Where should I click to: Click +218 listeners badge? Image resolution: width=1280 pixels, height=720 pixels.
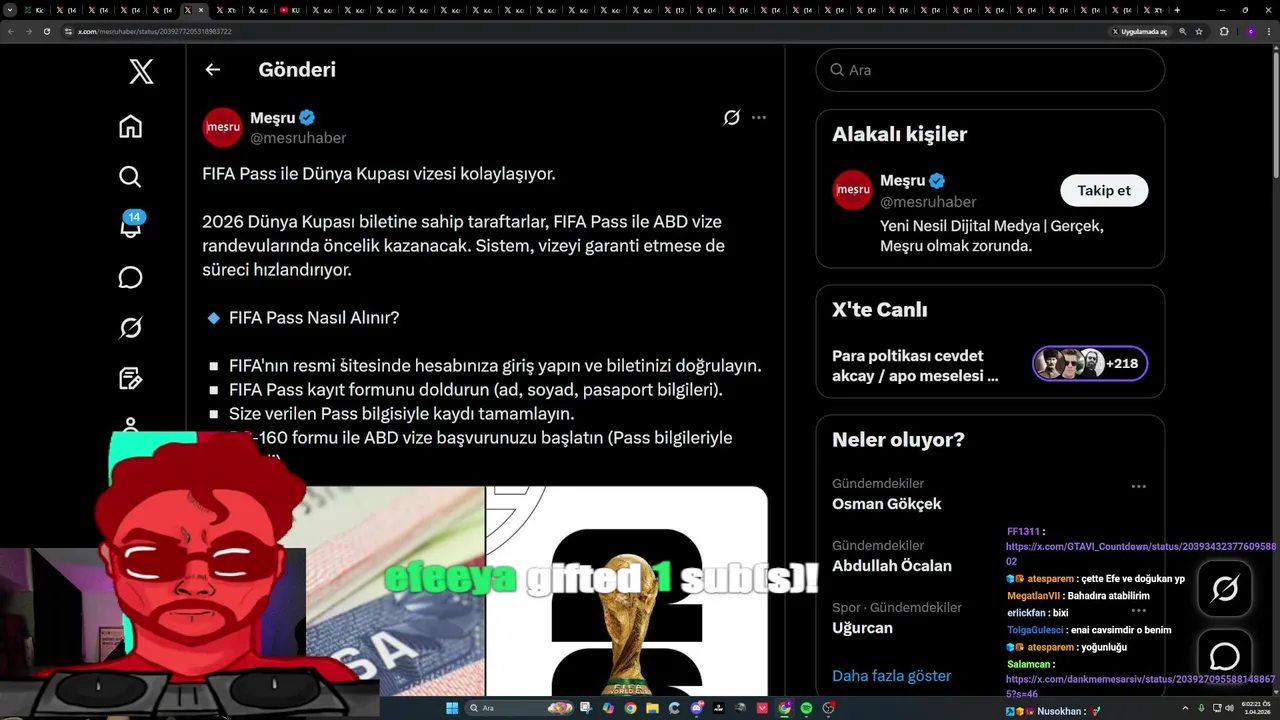pyautogui.click(x=1090, y=364)
